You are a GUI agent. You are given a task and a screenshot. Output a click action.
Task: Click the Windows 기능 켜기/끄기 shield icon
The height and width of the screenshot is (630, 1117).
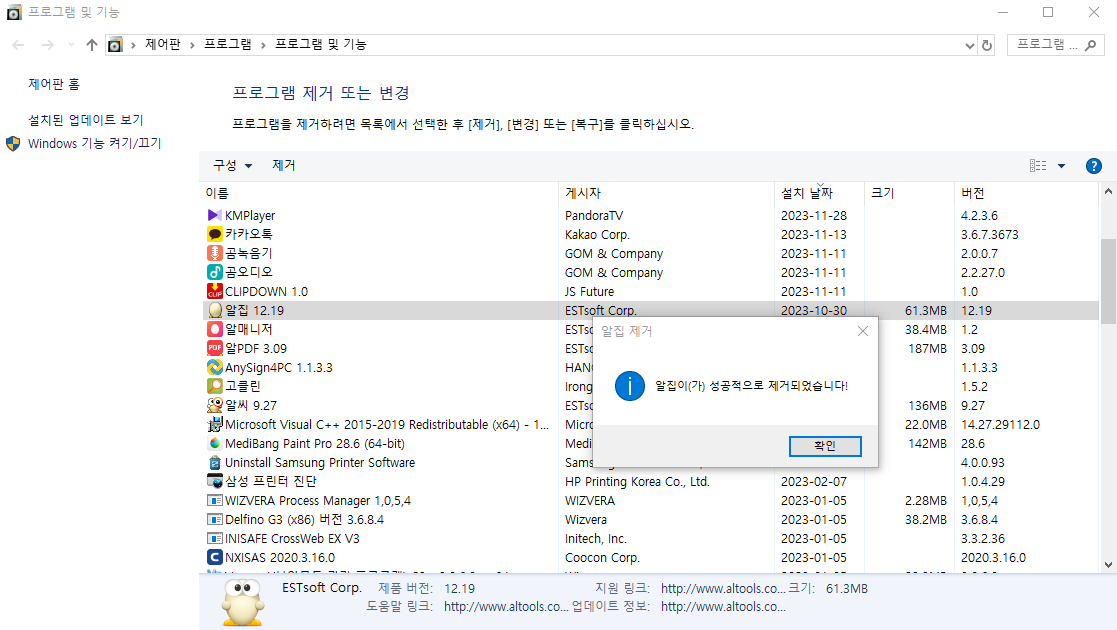tap(13, 143)
